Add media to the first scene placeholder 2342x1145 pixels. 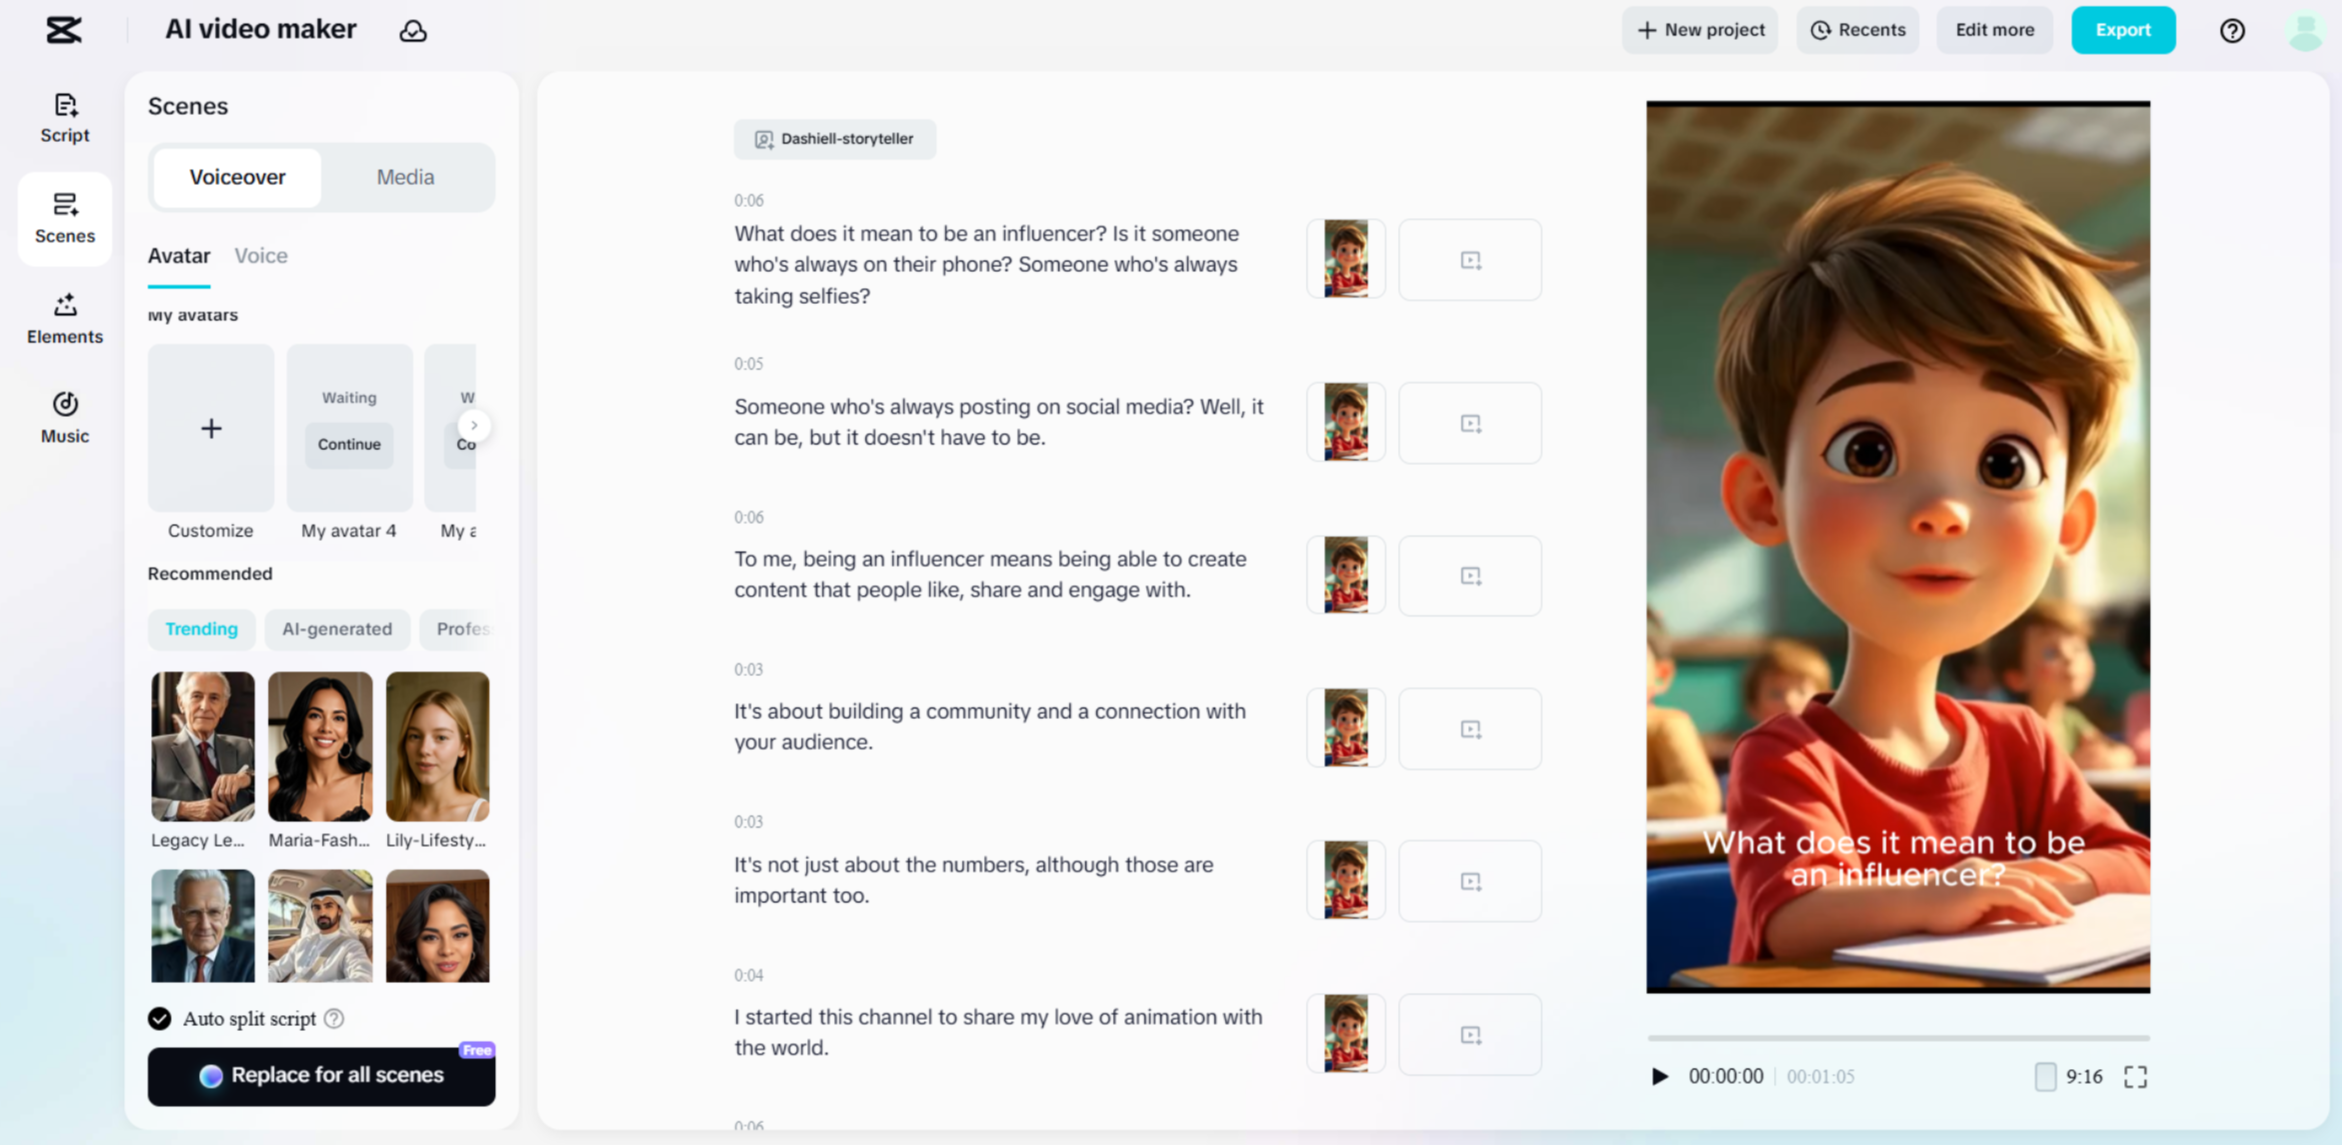[1469, 260]
